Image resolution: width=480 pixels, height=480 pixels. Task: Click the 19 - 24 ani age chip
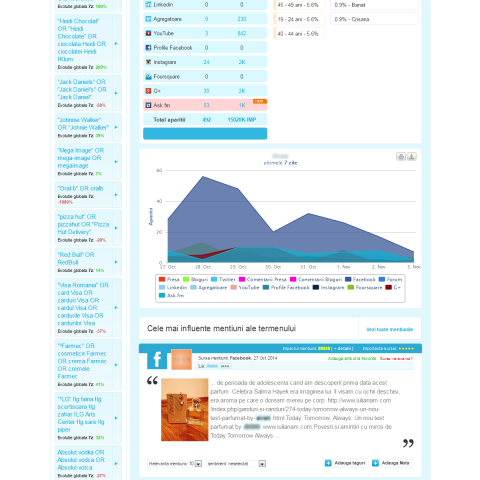(299, 19)
